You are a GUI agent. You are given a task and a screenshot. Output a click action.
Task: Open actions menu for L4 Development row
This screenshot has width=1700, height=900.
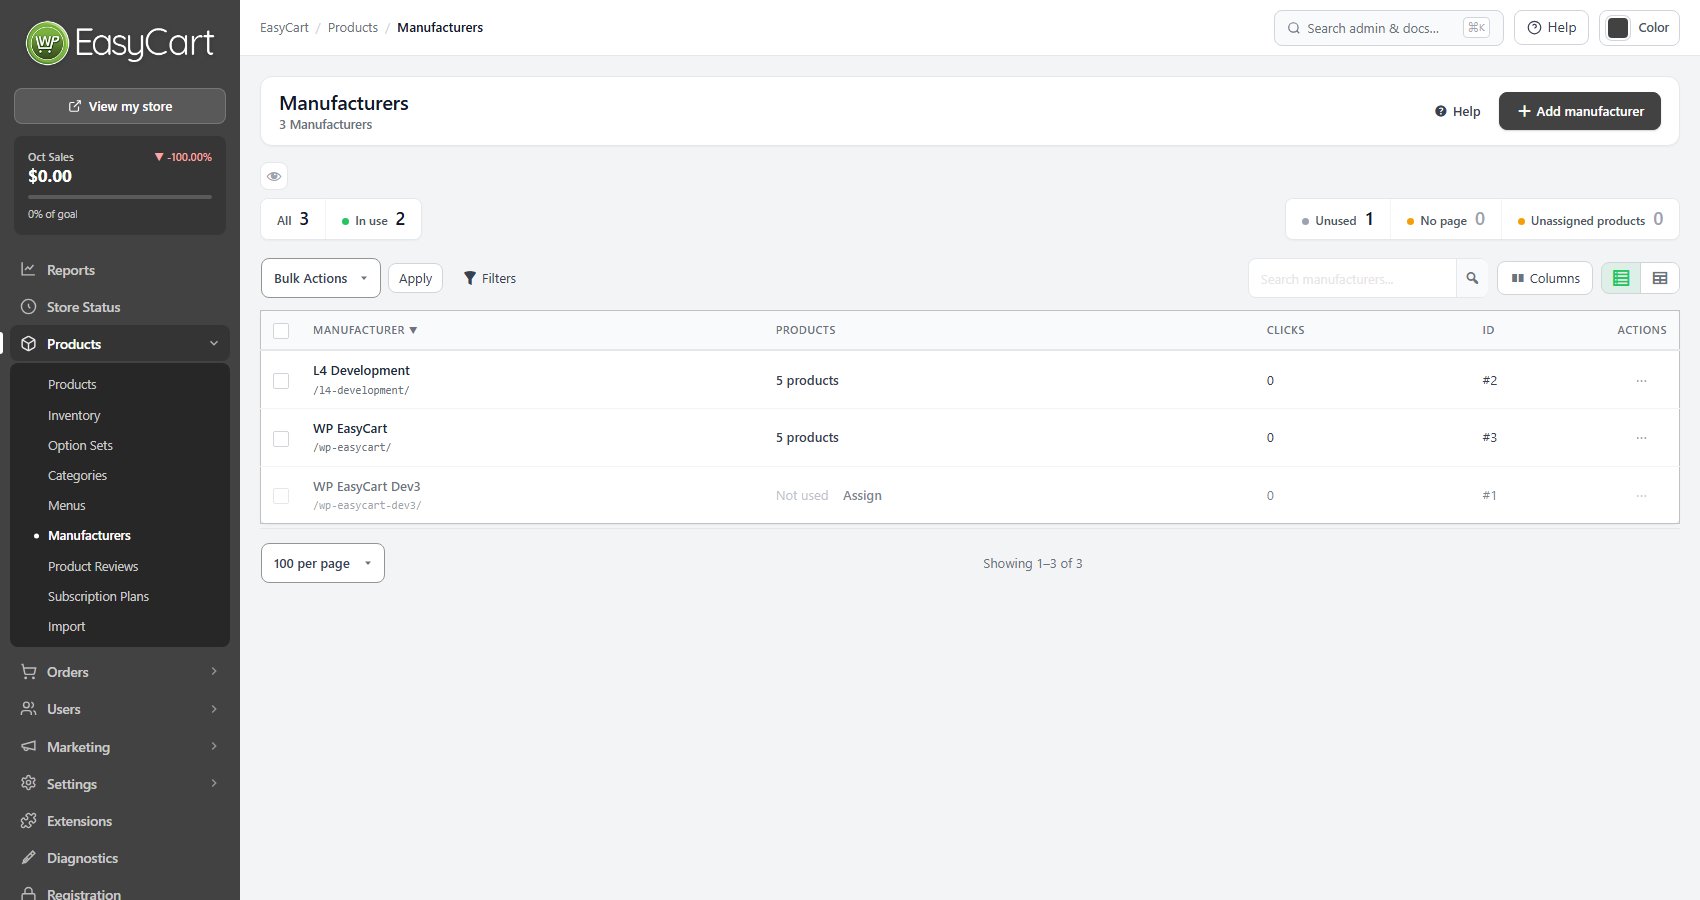point(1641,380)
